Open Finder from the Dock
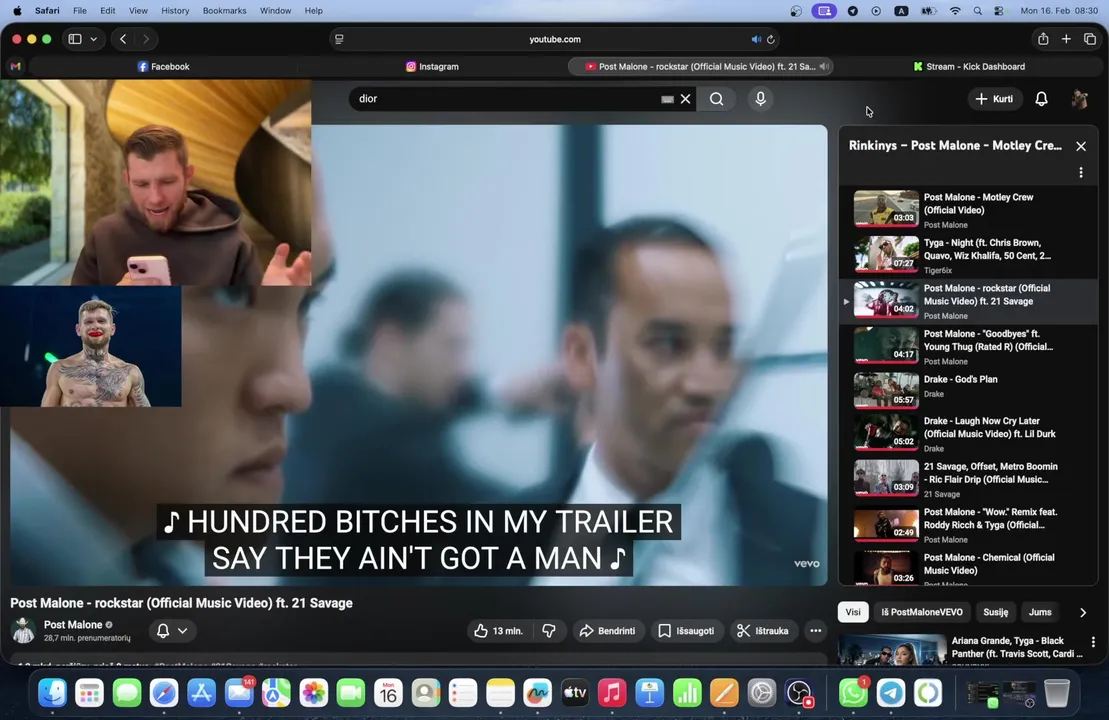This screenshot has height=720, width=1109. [x=52, y=693]
